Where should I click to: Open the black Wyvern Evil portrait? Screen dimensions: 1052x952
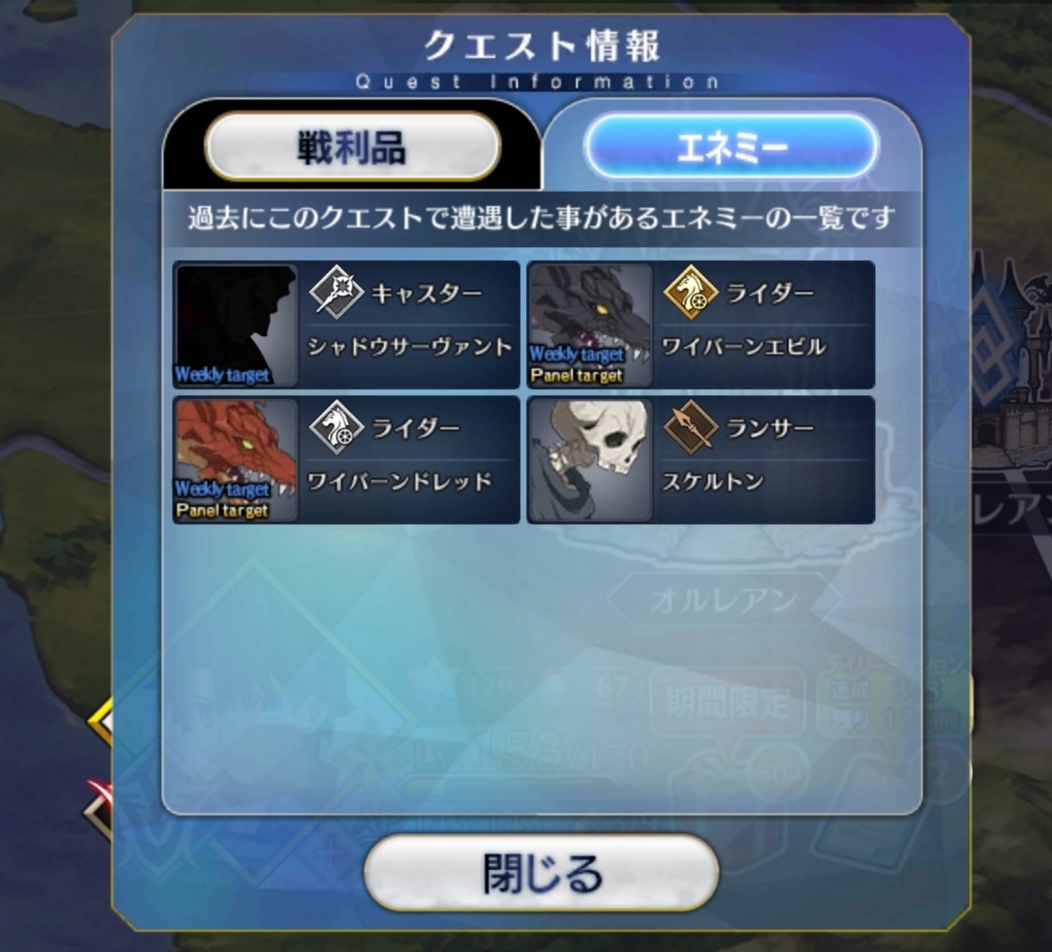pyautogui.click(x=590, y=325)
